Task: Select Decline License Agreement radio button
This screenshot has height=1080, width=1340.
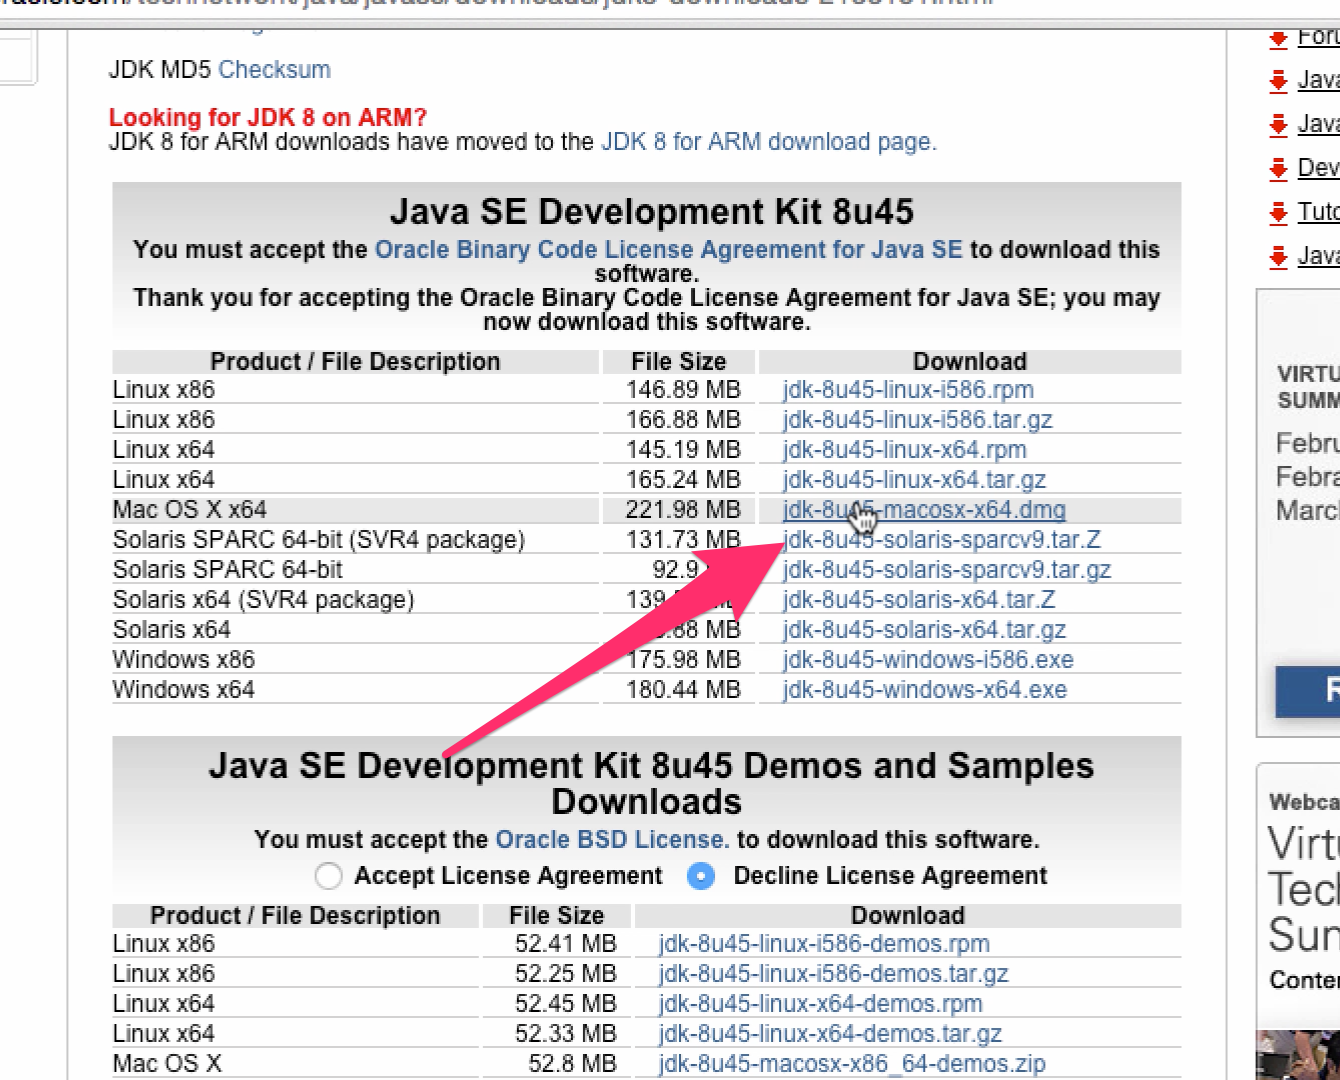Action: [x=701, y=876]
